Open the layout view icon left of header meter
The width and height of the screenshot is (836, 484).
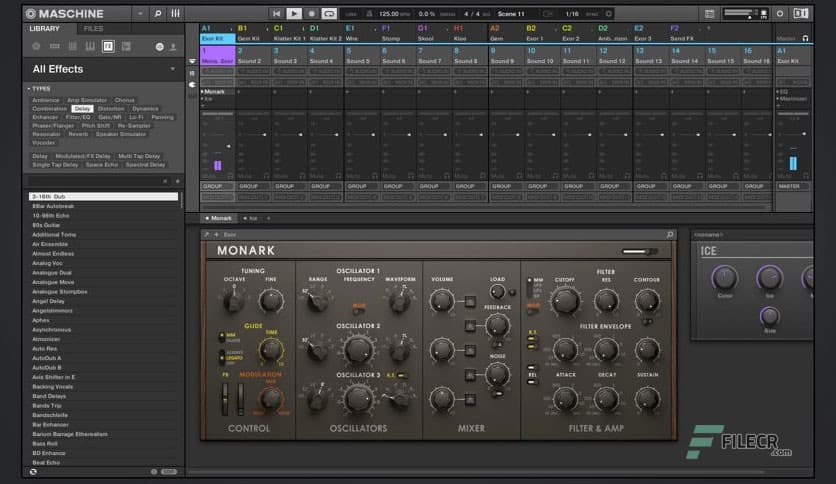pos(709,14)
